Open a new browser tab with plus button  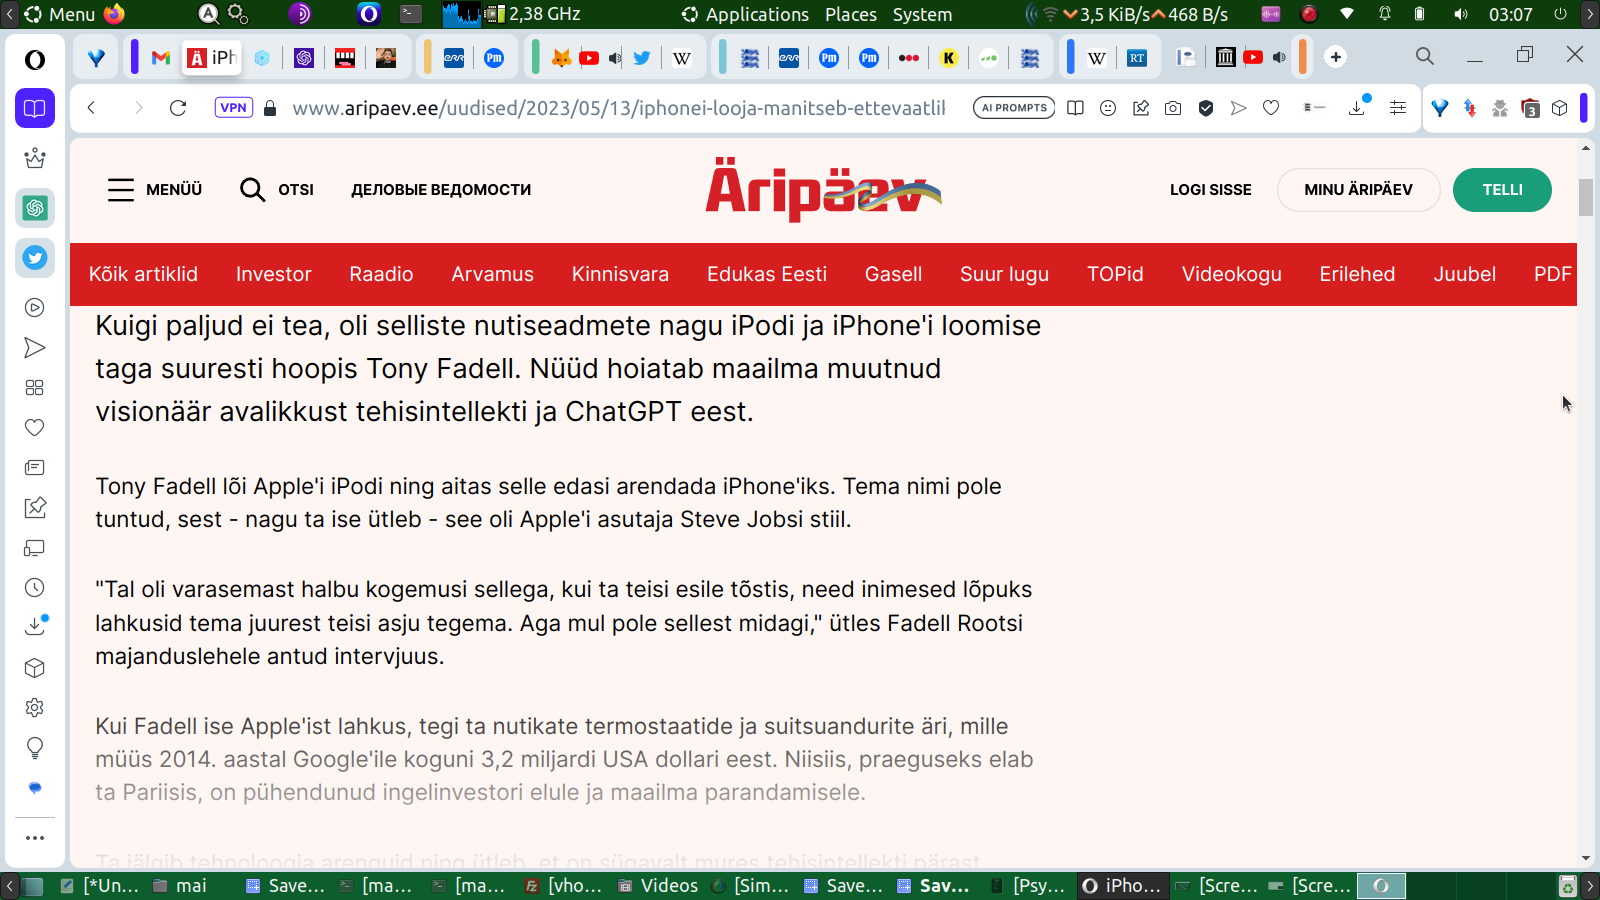pyautogui.click(x=1336, y=57)
